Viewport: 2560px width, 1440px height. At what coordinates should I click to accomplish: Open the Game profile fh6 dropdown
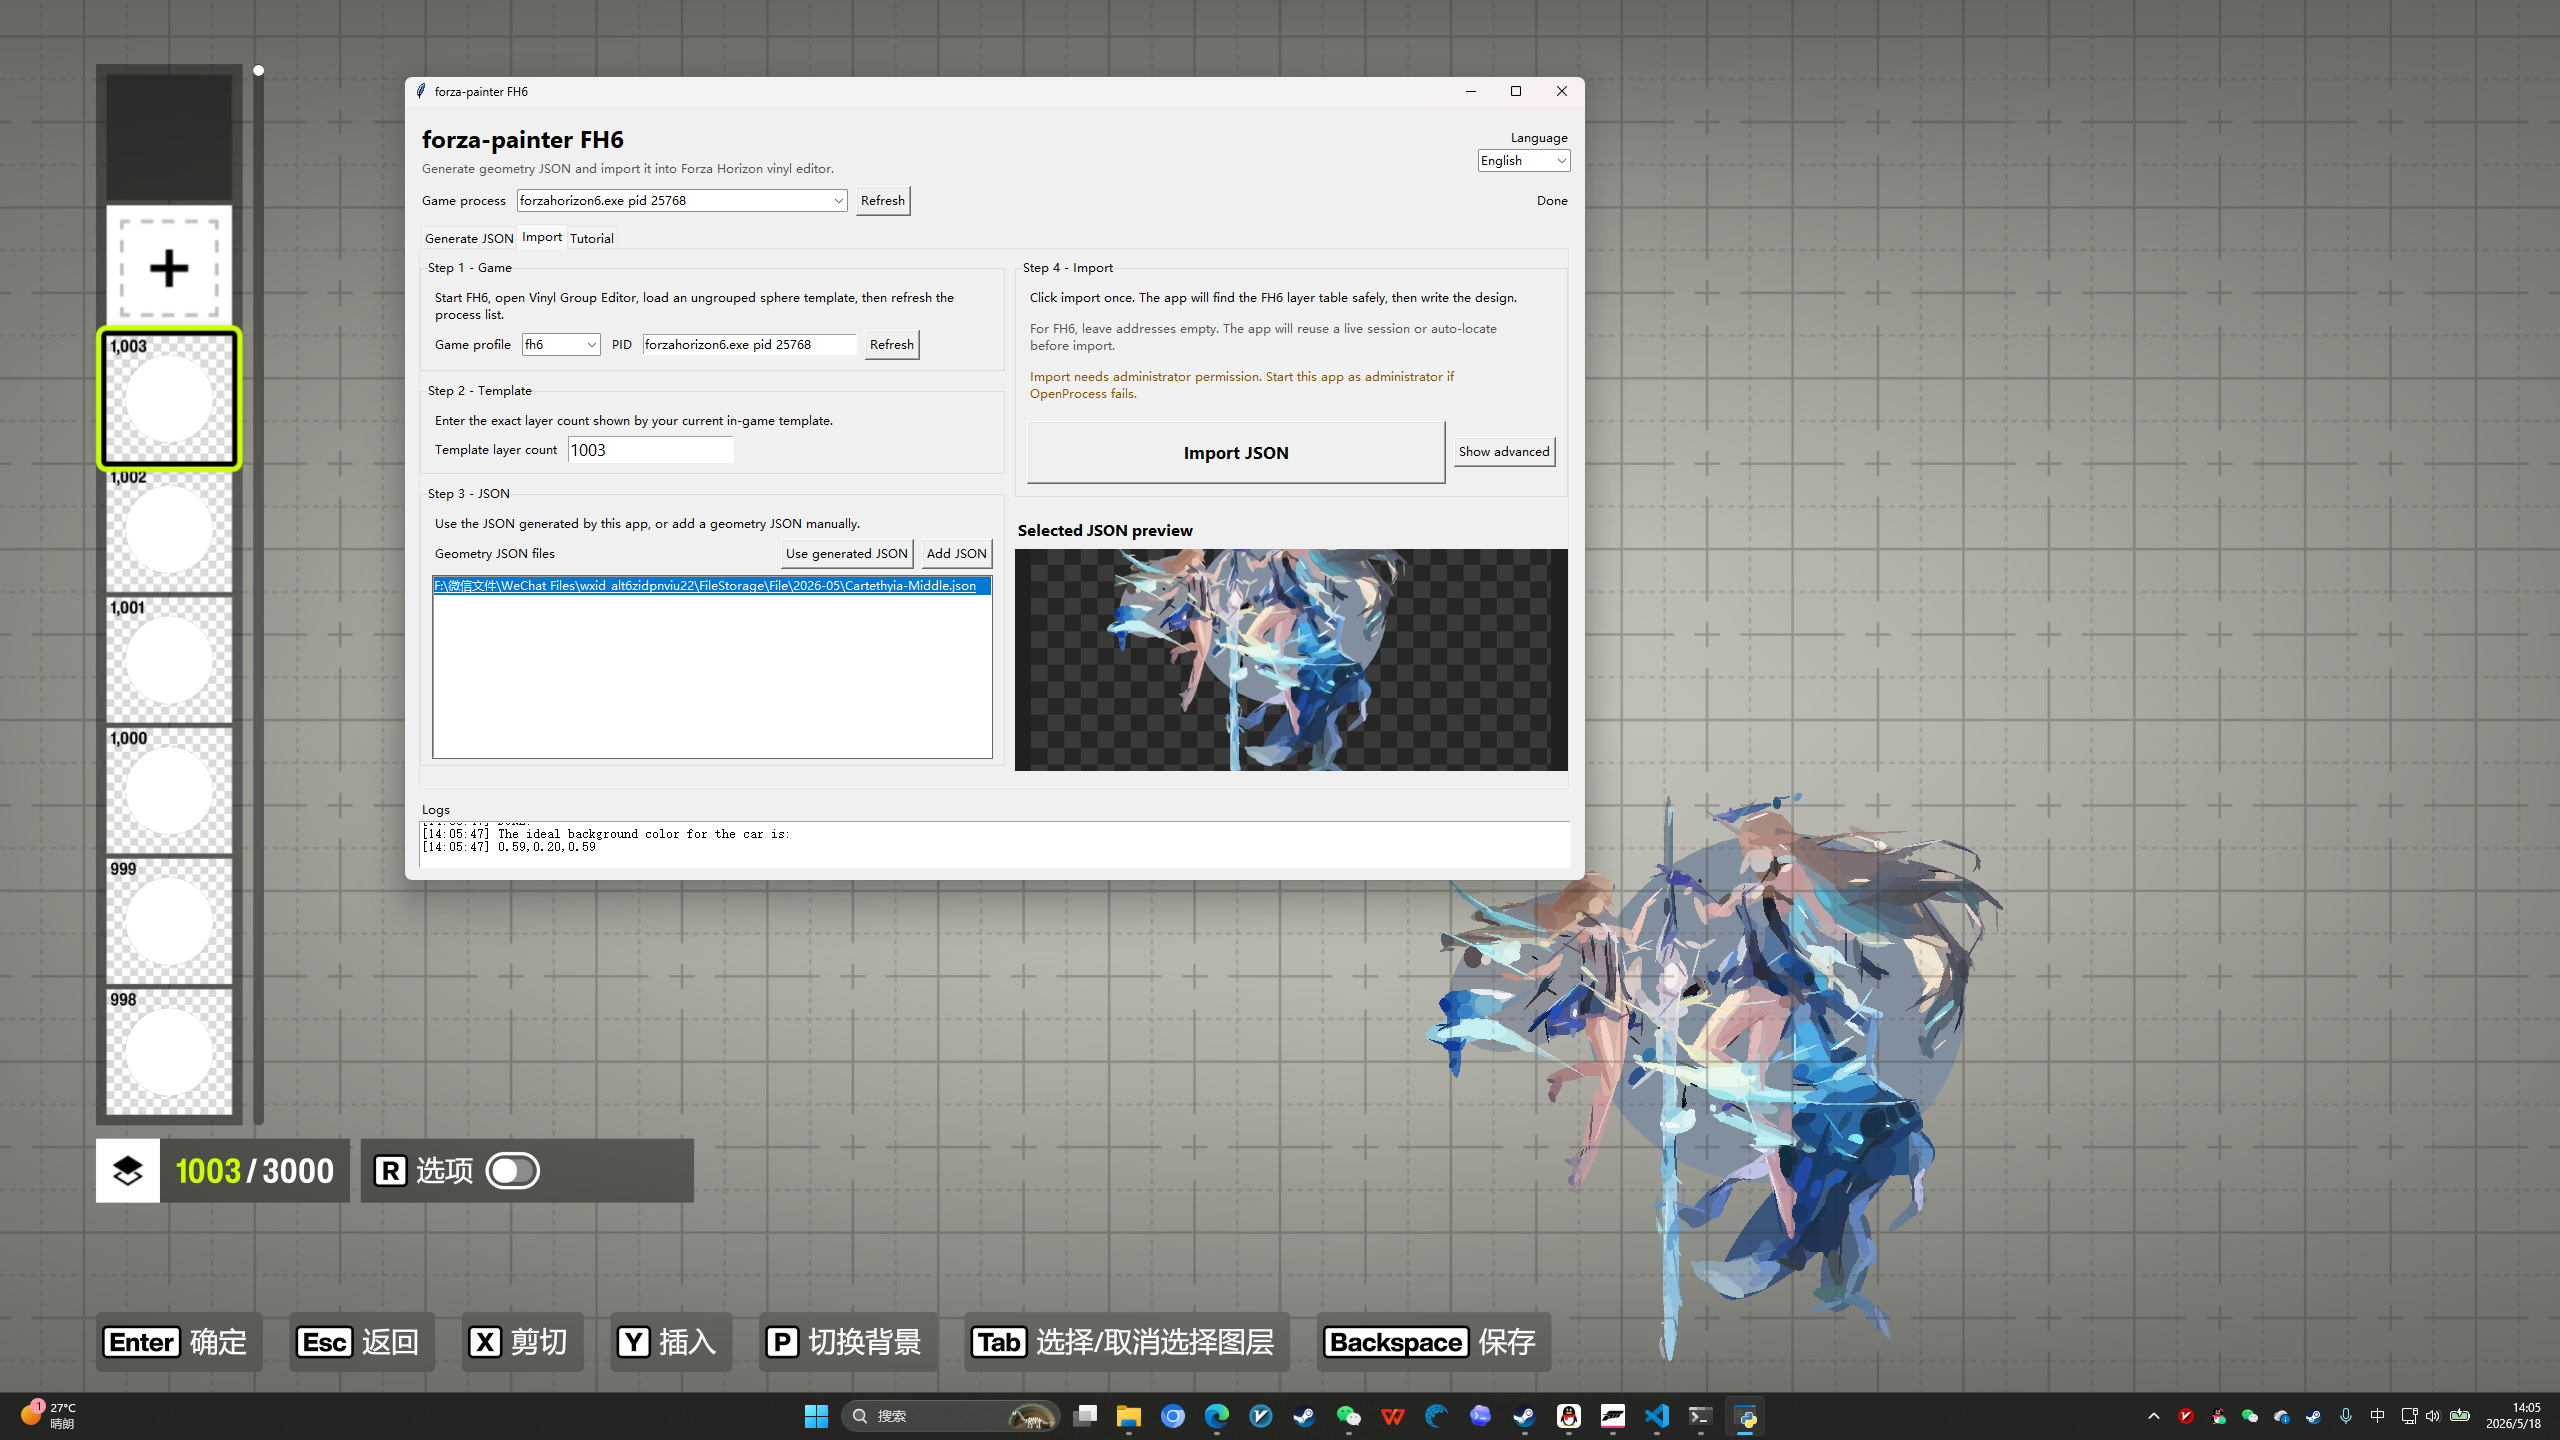(561, 344)
